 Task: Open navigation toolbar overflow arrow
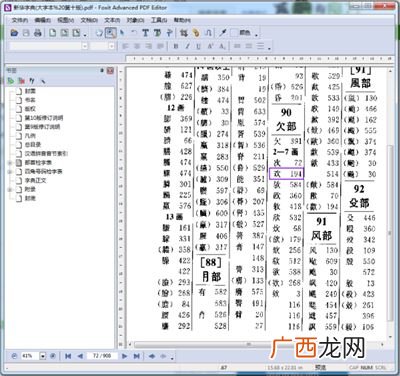(x=172, y=358)
